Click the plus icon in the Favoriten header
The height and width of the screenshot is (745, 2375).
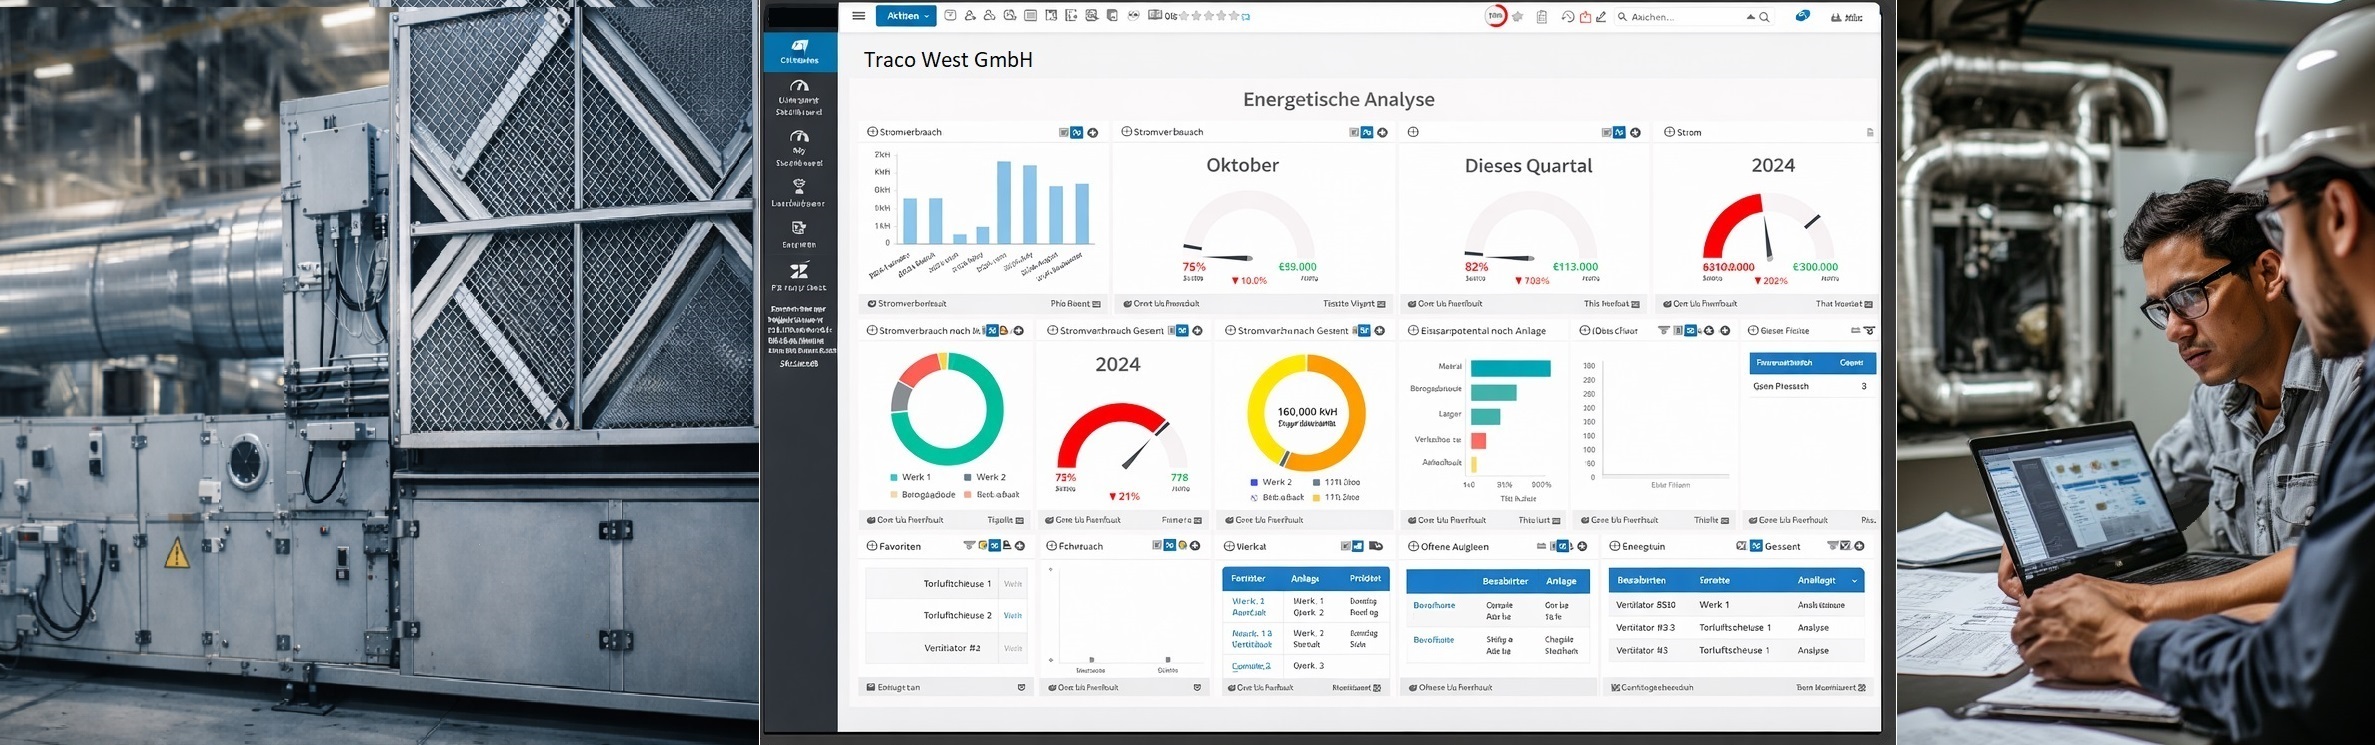[x=1020, y=546]
